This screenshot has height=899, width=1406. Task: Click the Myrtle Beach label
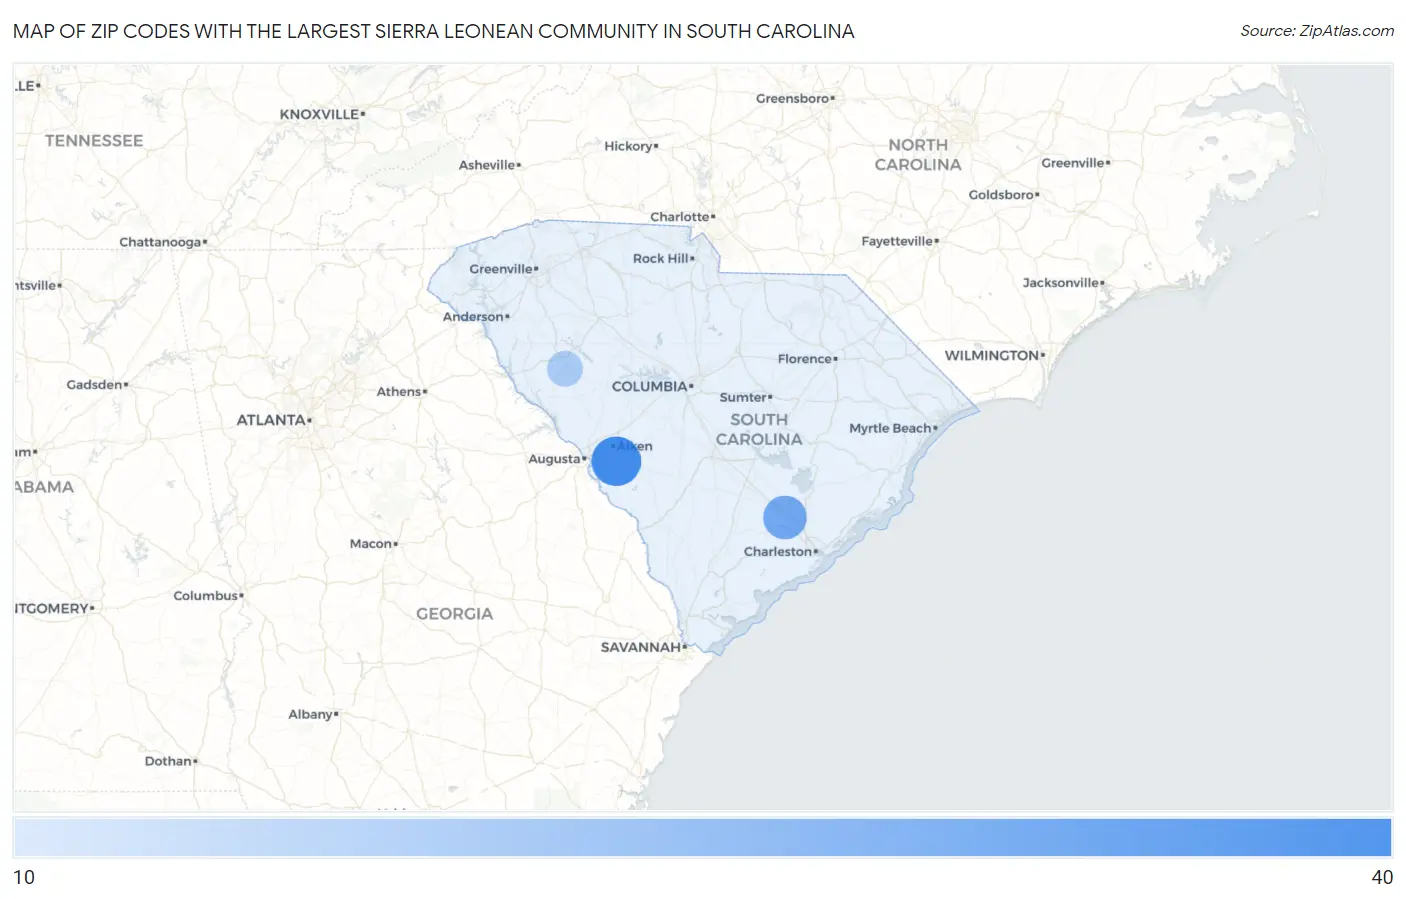(x=890, y=428)
